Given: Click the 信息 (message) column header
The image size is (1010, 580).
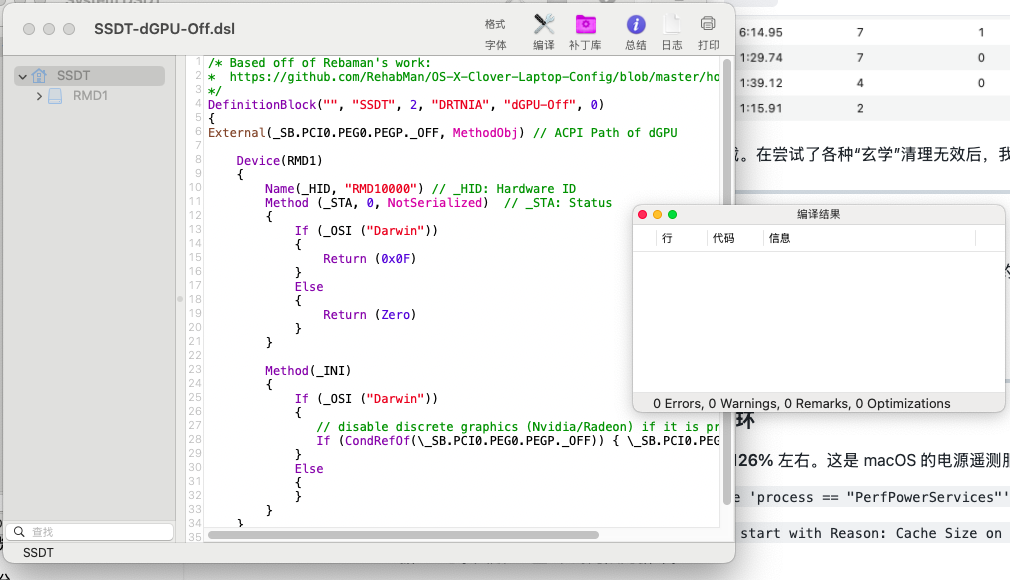Looking at the screenshot, I should click(x=779, y=238).
